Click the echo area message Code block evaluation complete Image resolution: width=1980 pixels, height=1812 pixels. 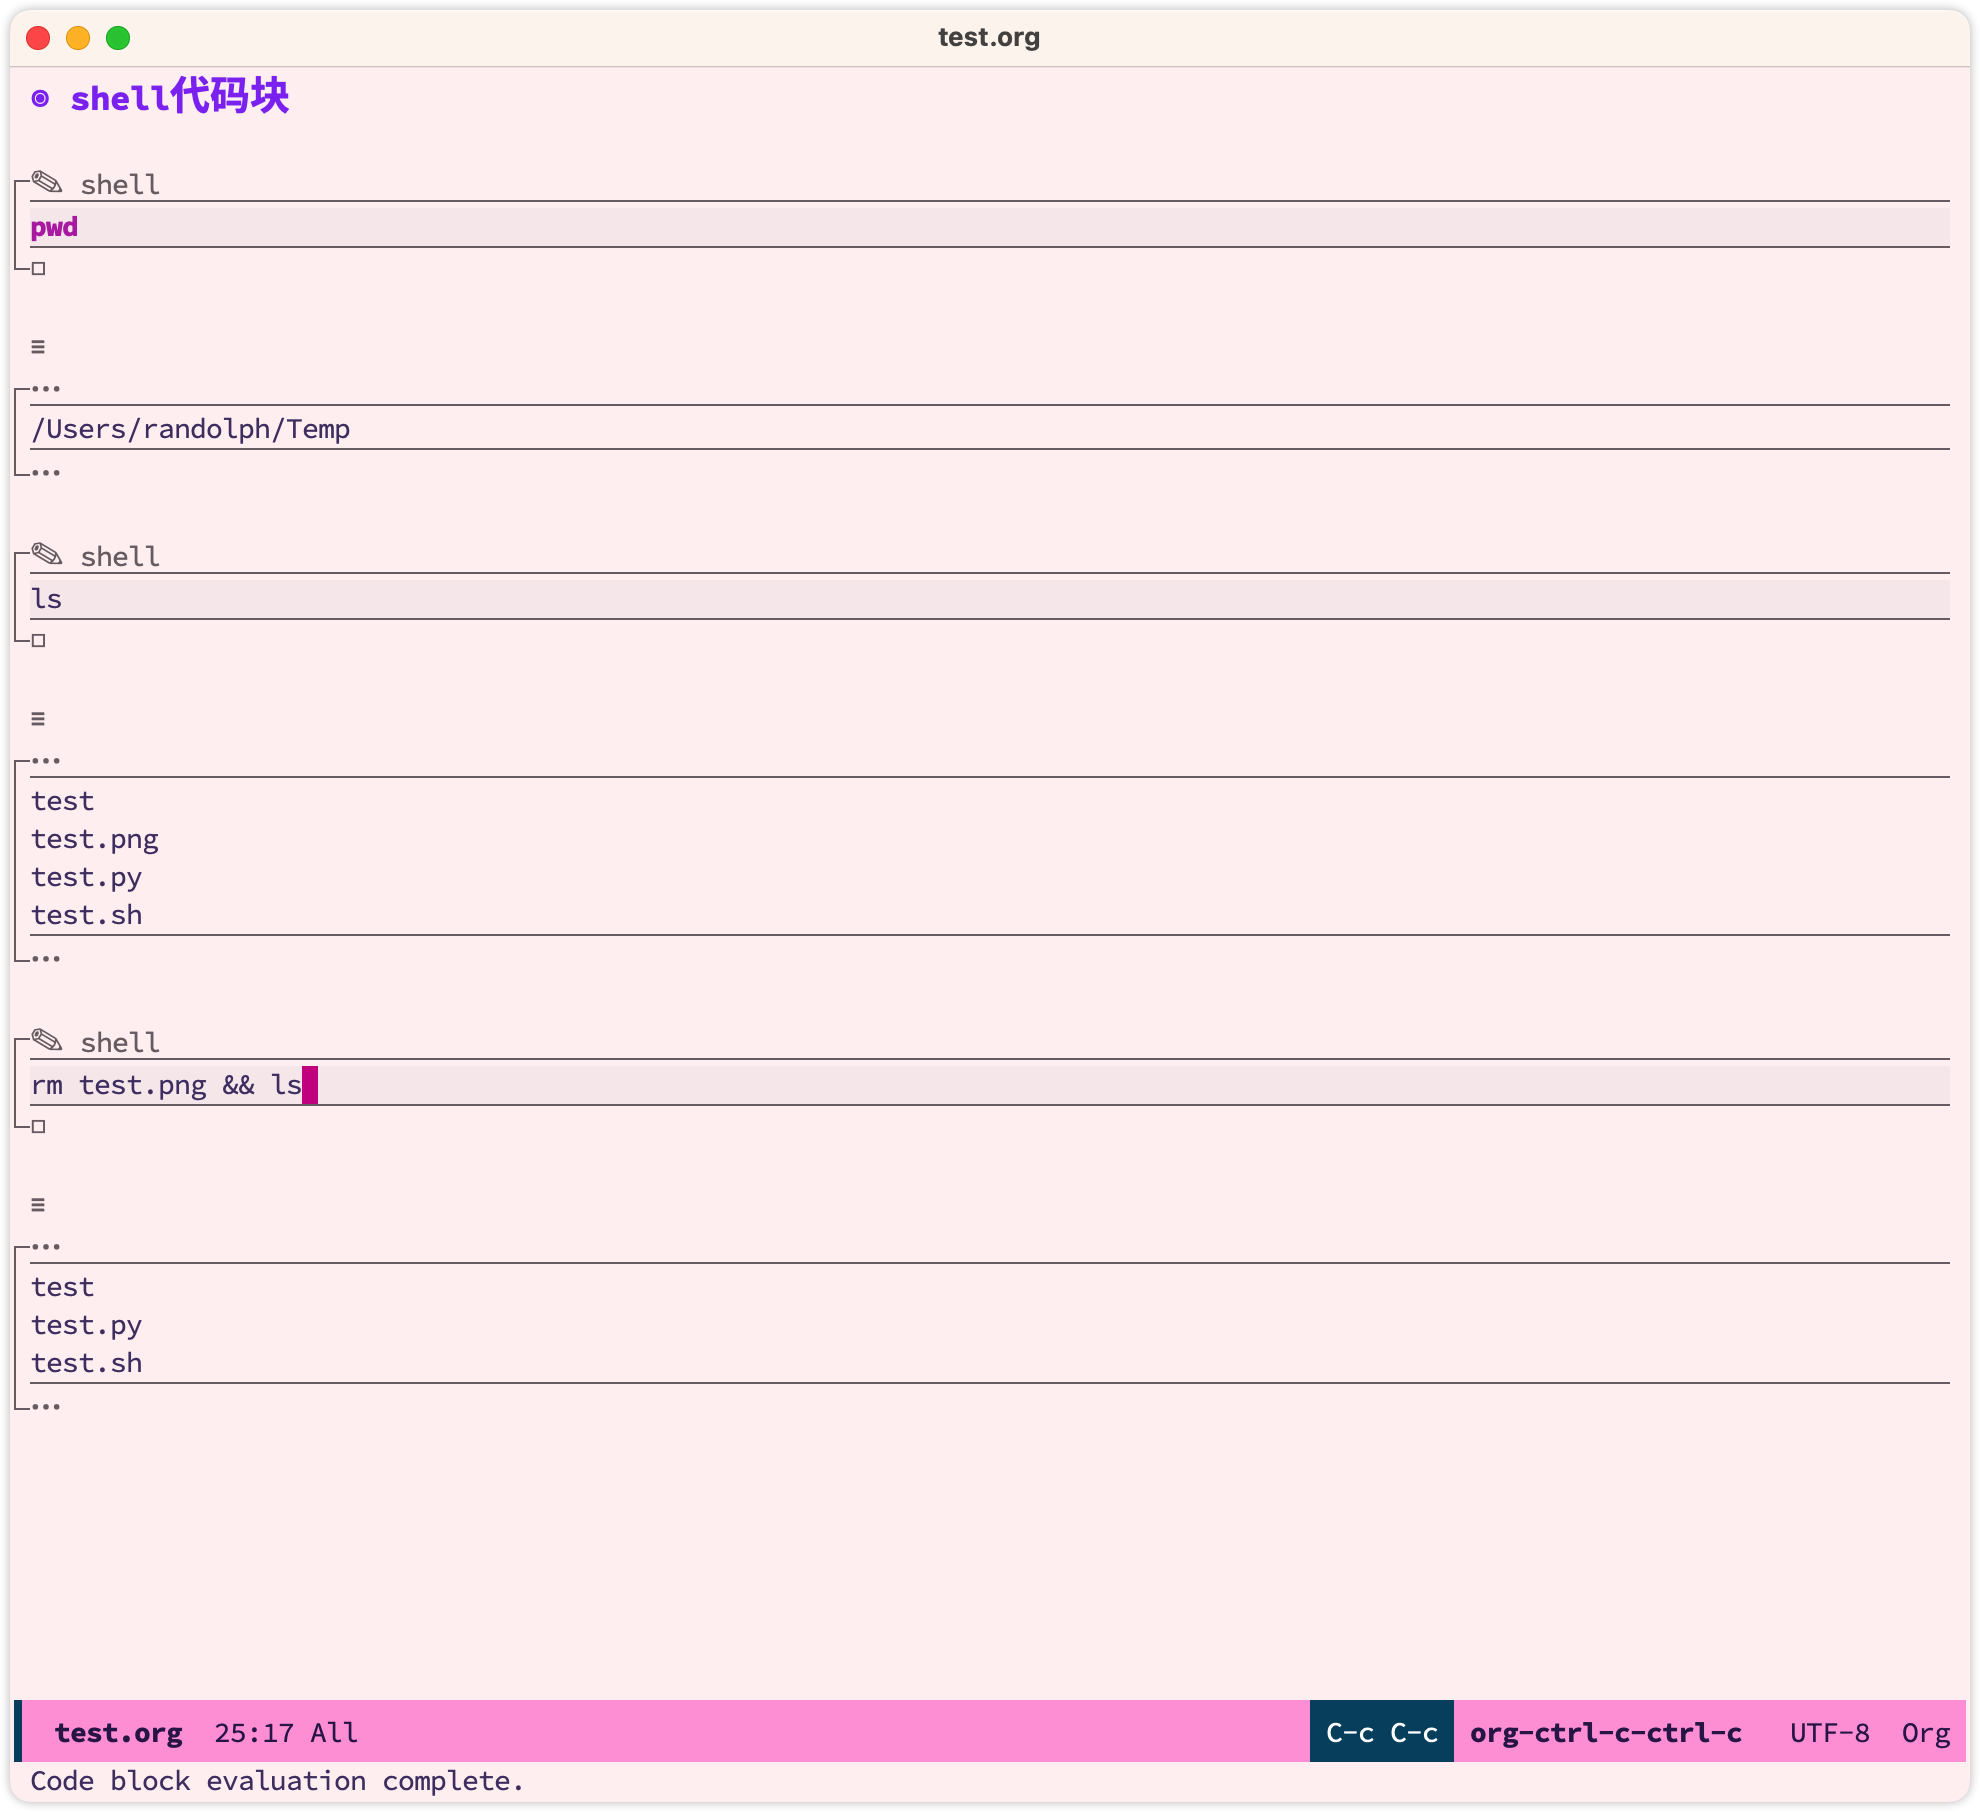(x=277, y=1781)
